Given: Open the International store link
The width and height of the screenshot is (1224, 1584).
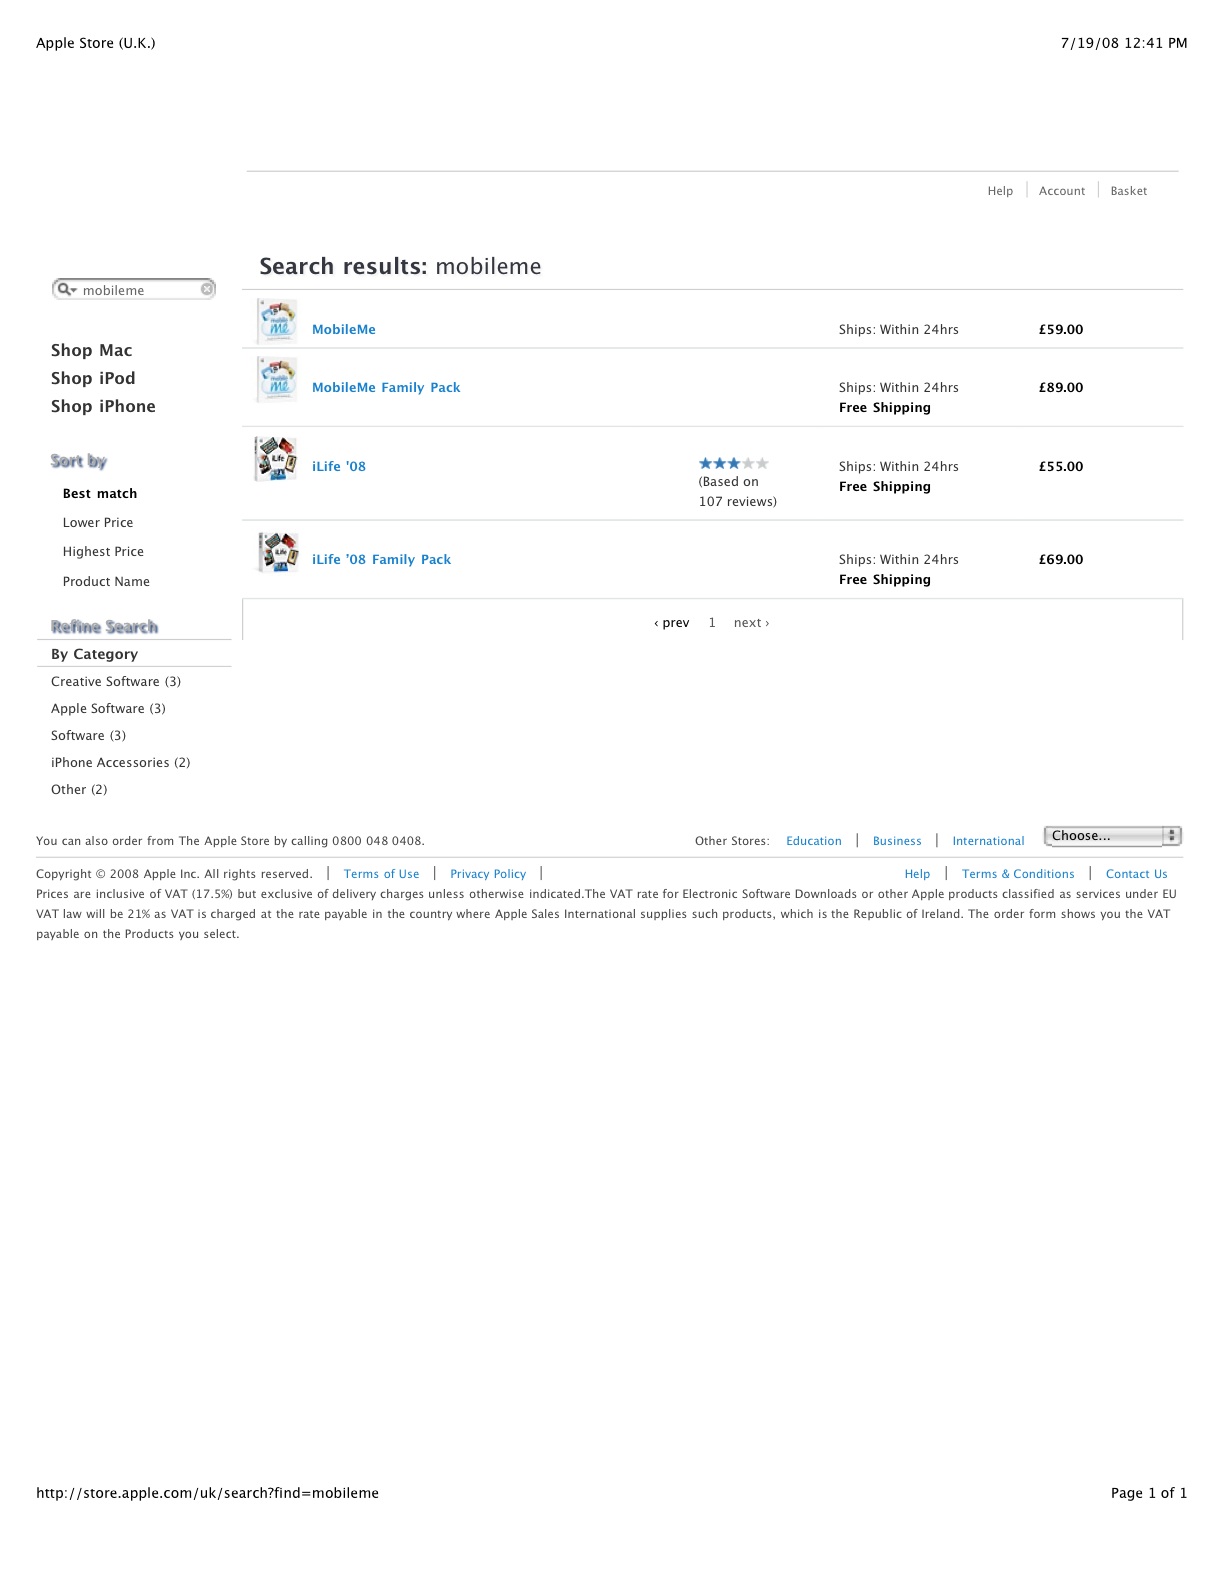Looking at the screenshot, I should 988,842.
